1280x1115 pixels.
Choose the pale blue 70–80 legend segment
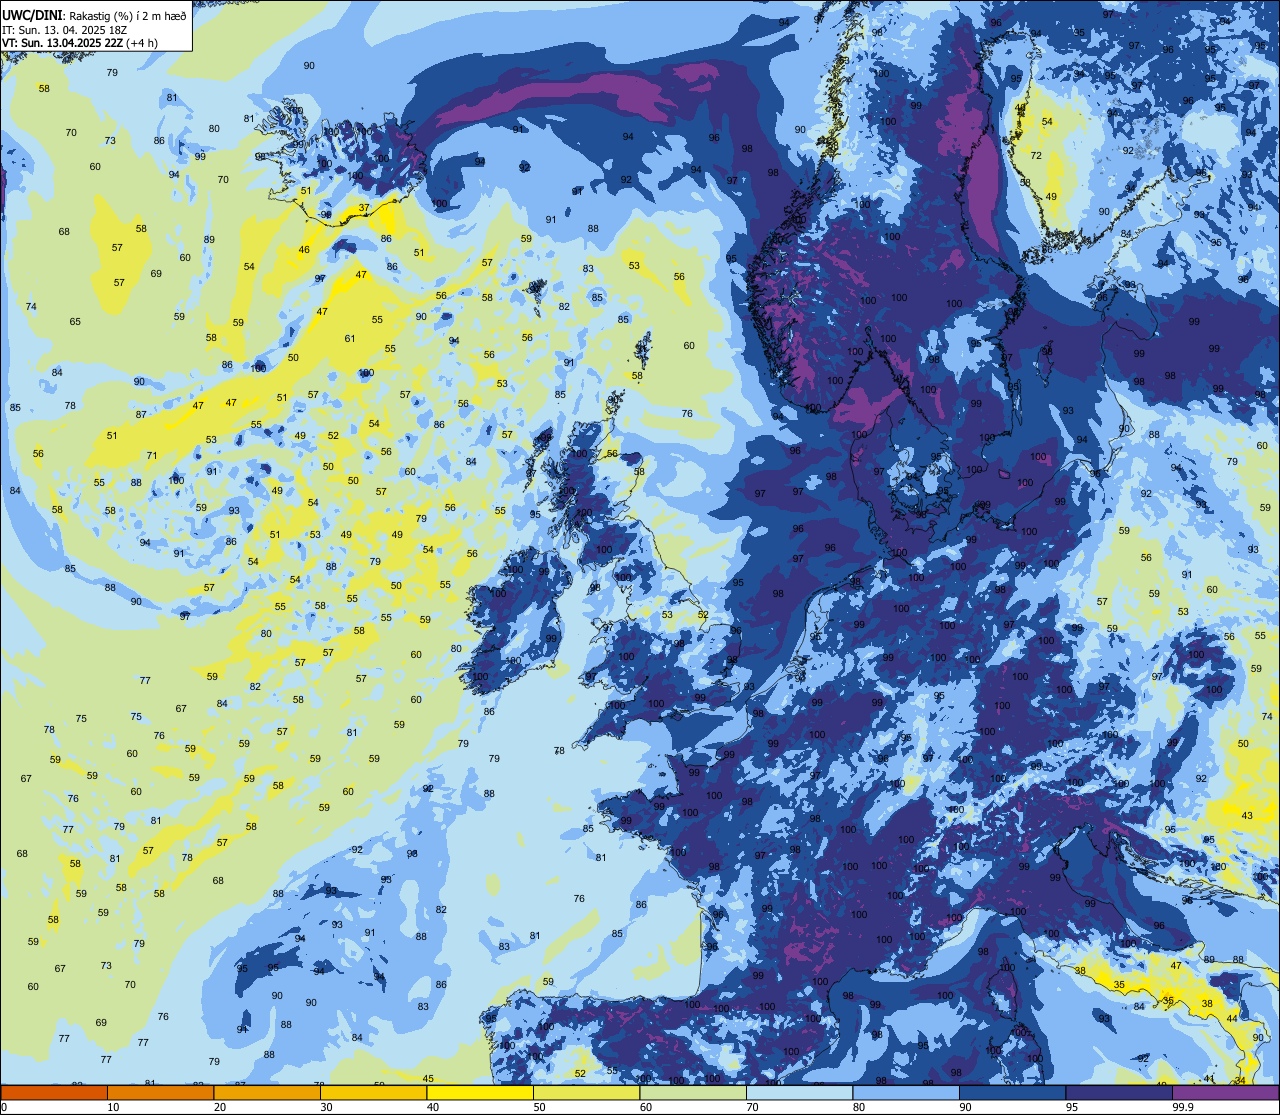pyautogui.click(x=799, y=1092)
